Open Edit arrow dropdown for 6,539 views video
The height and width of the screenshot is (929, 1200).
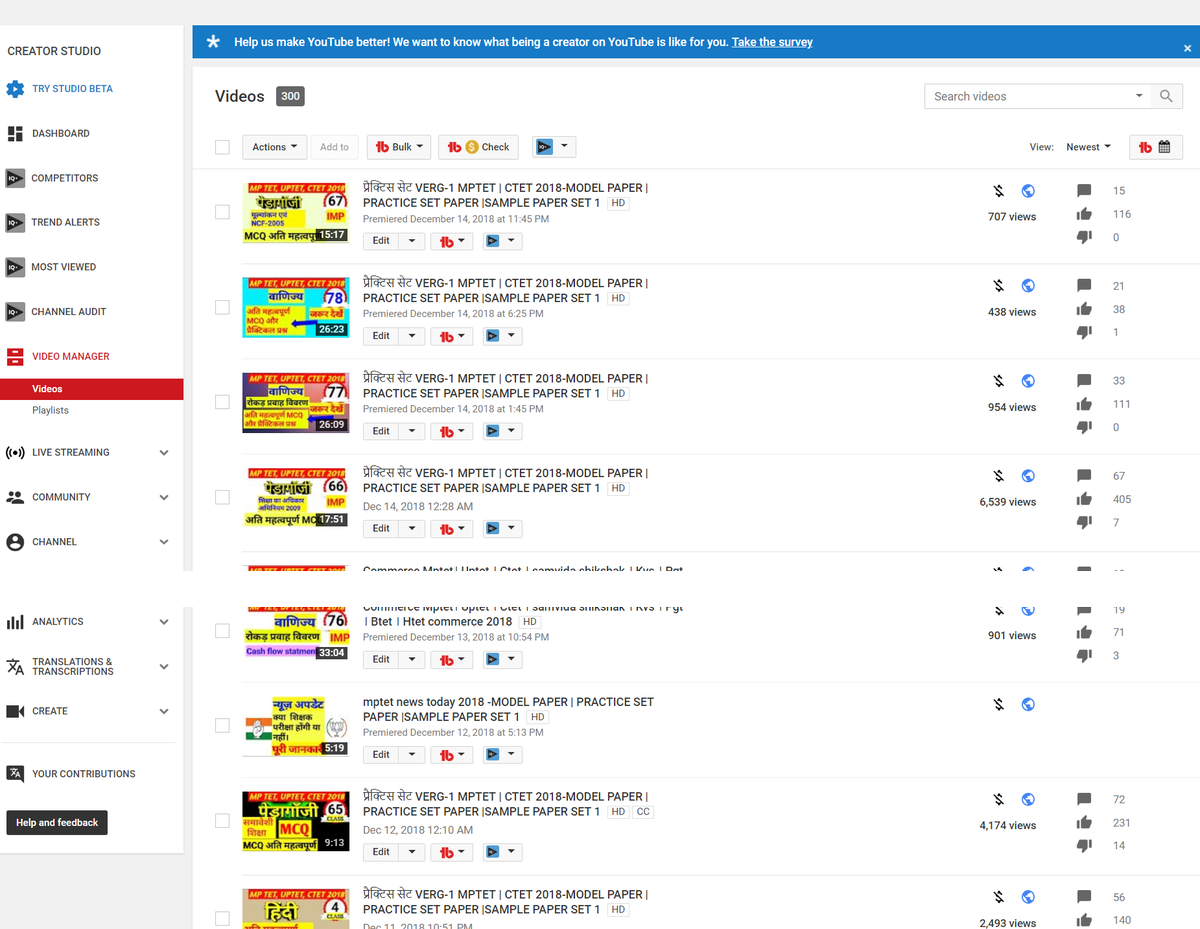[x=412, y=528]
